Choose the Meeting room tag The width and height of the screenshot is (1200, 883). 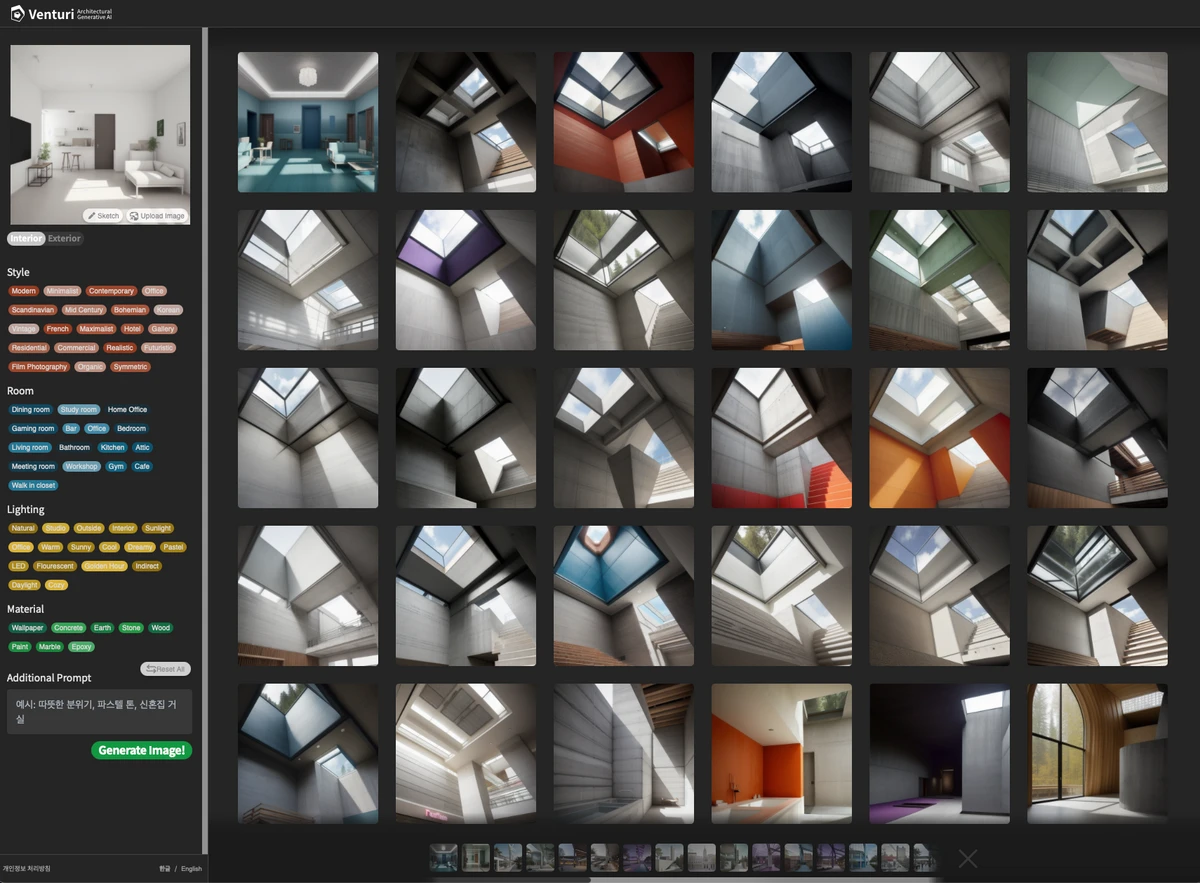[33, 467]
